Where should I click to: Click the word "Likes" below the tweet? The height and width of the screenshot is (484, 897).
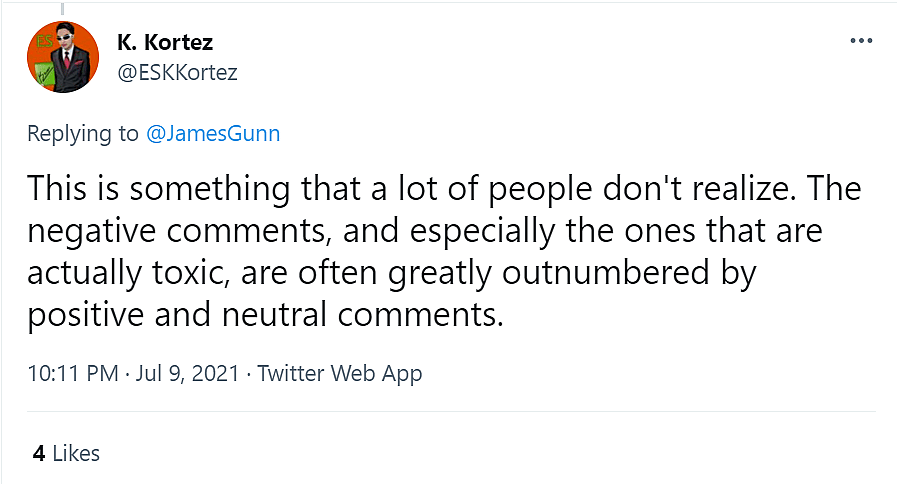(x=76, y=453)
